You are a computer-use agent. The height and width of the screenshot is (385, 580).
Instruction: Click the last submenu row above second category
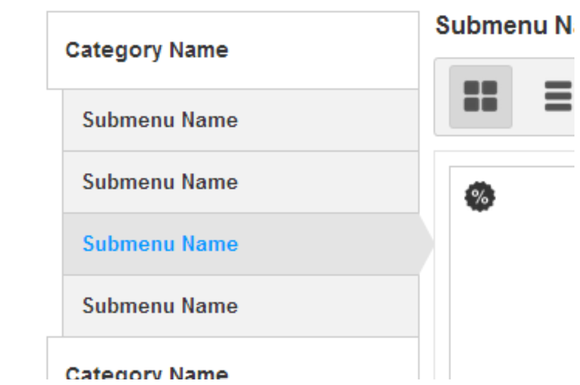[241, 306]
